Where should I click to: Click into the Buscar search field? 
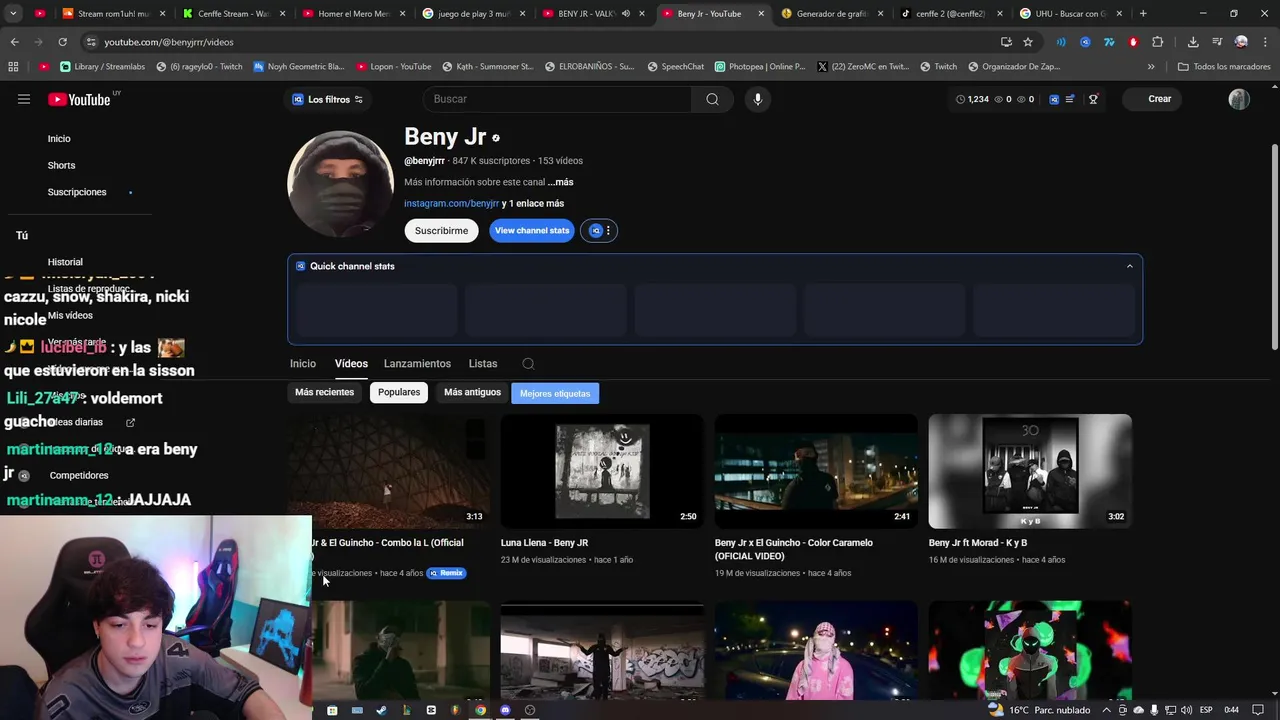click(558, 99)
